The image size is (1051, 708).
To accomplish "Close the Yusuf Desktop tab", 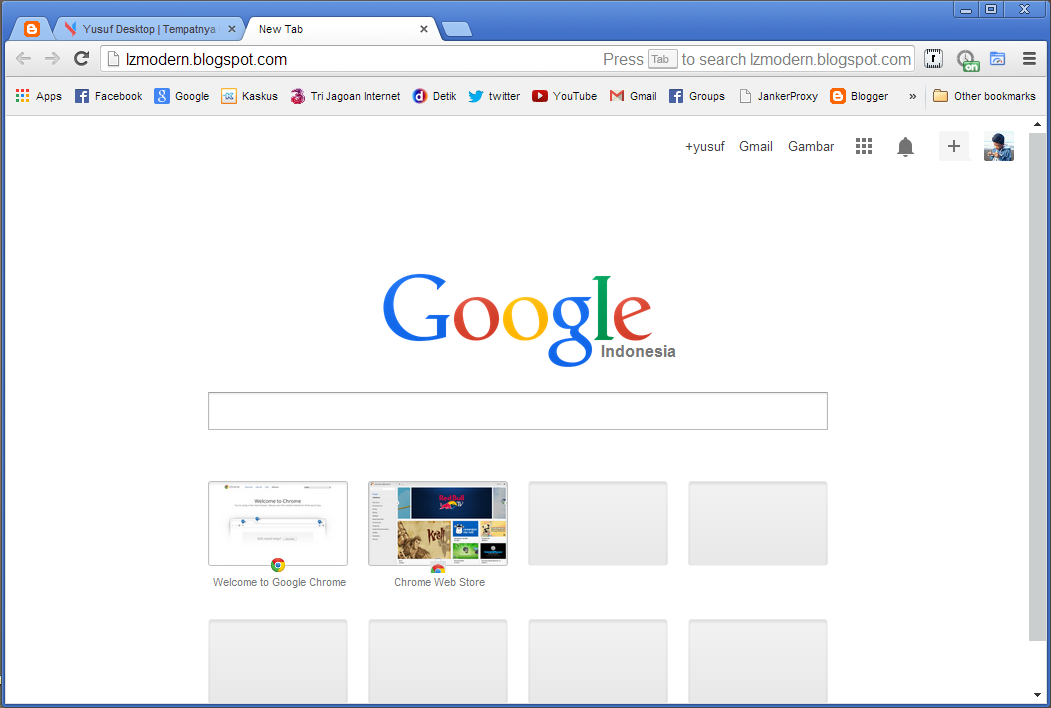I will pyautogui.click(x=232, y=29).
